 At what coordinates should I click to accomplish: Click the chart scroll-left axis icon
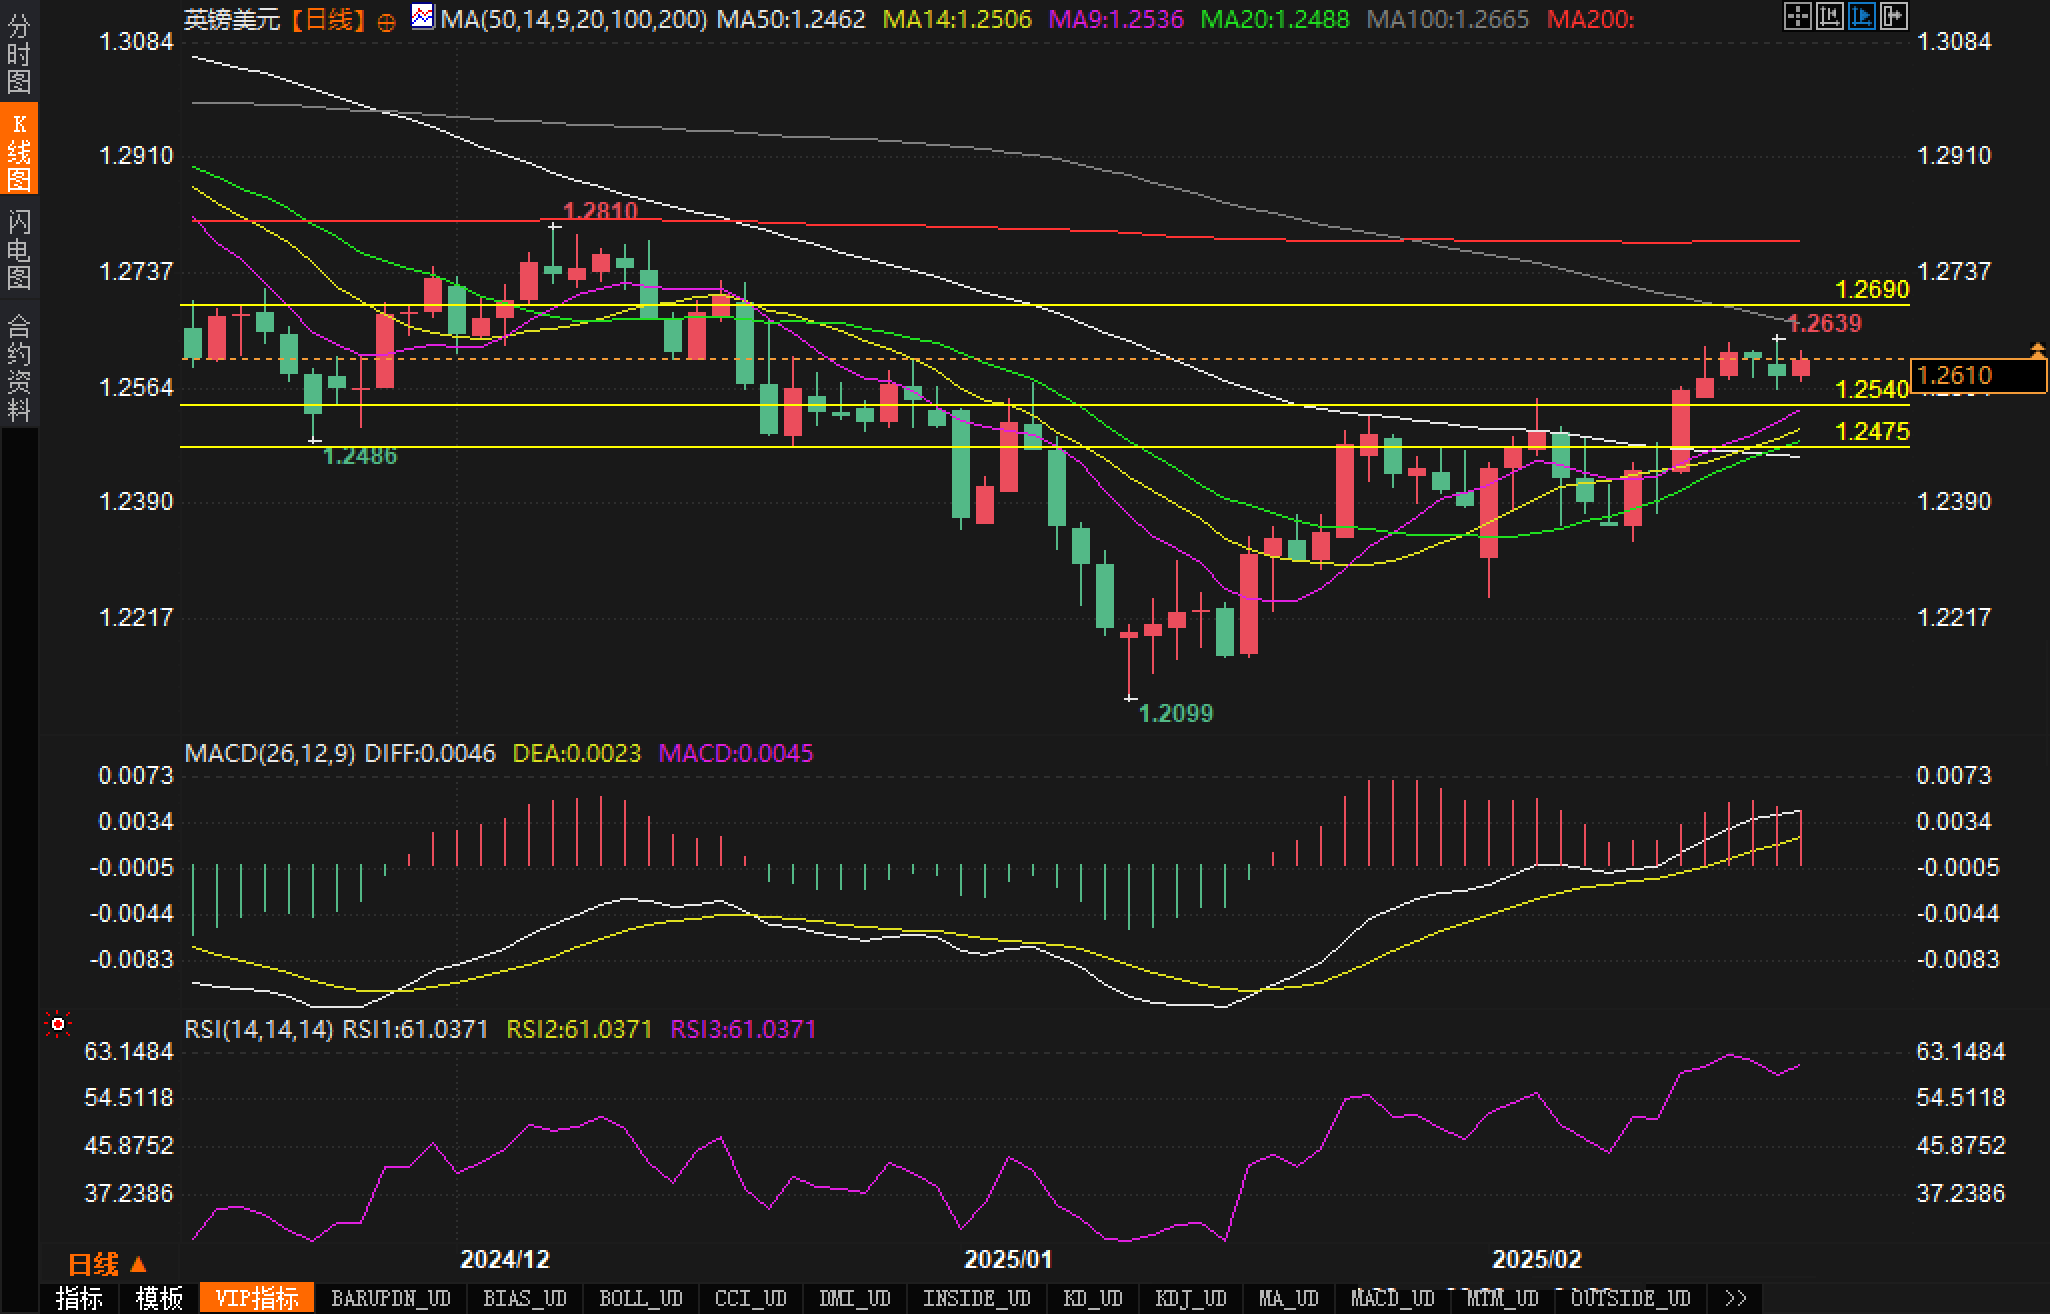pos(1830,16)
